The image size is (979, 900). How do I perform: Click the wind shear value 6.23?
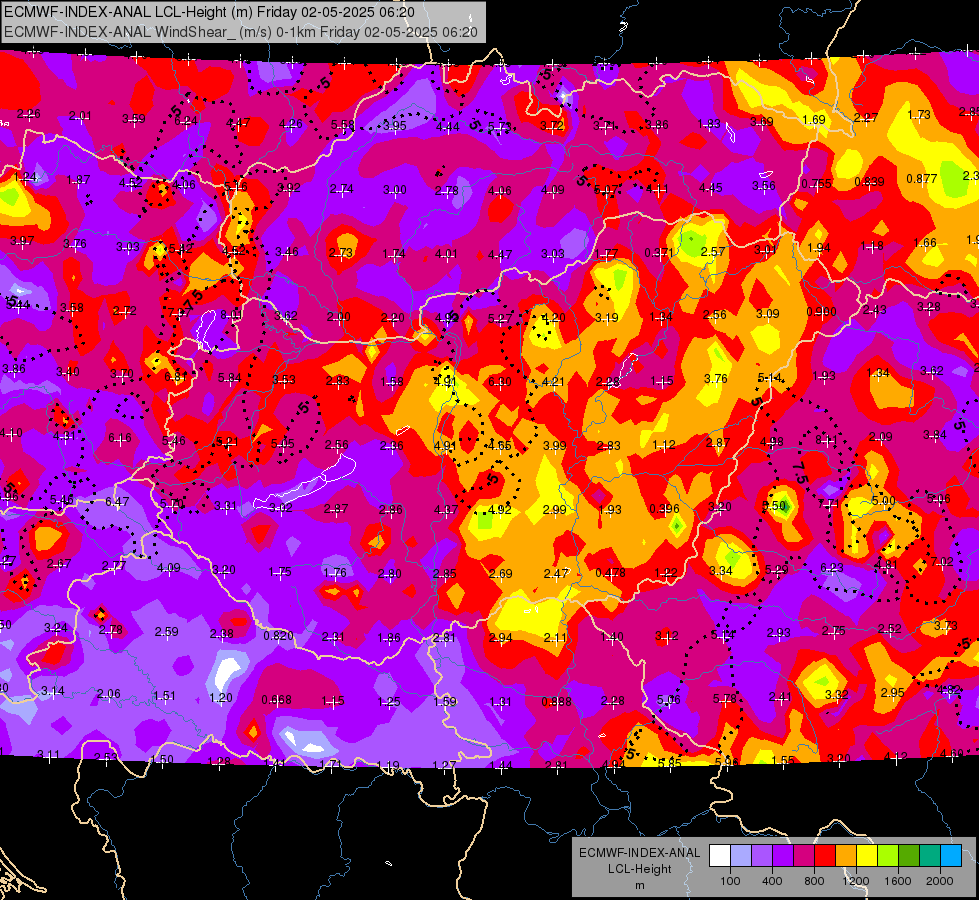(832, 567)
